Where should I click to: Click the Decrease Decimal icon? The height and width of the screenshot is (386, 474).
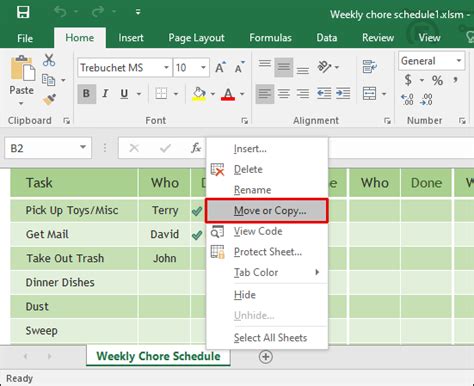coord(426,99)
